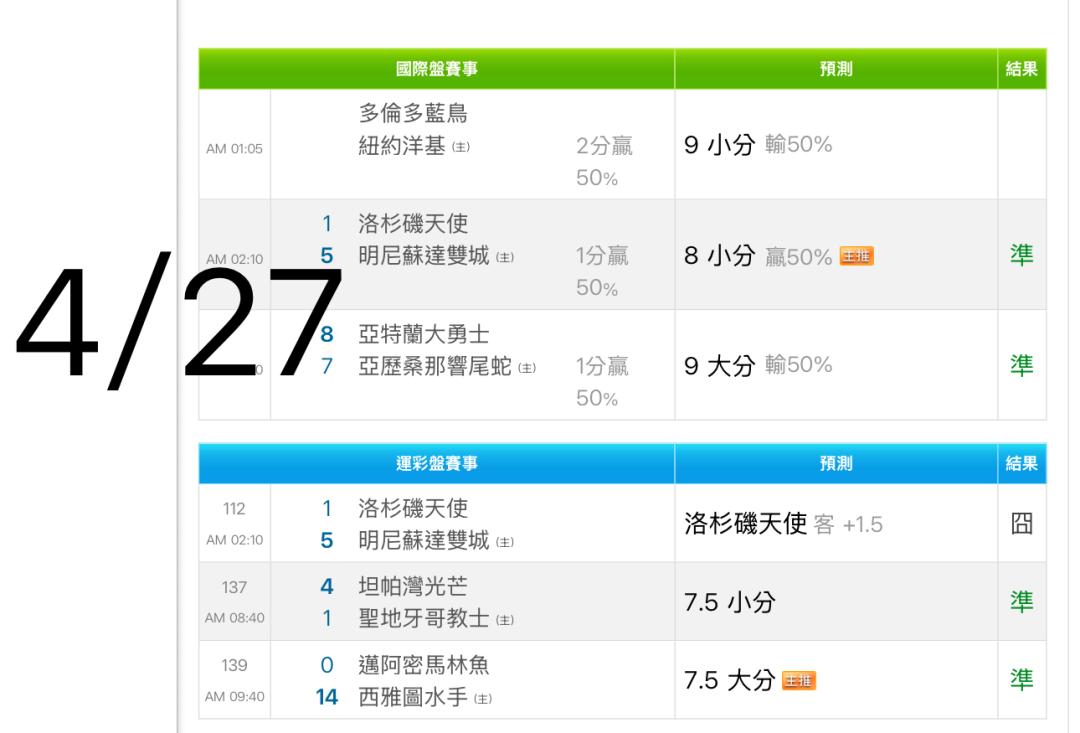Viewport: 1080px width, 733px height.
Task: Open the 亞特蘭大勇士 team link
Action: (x=423, y=335)
